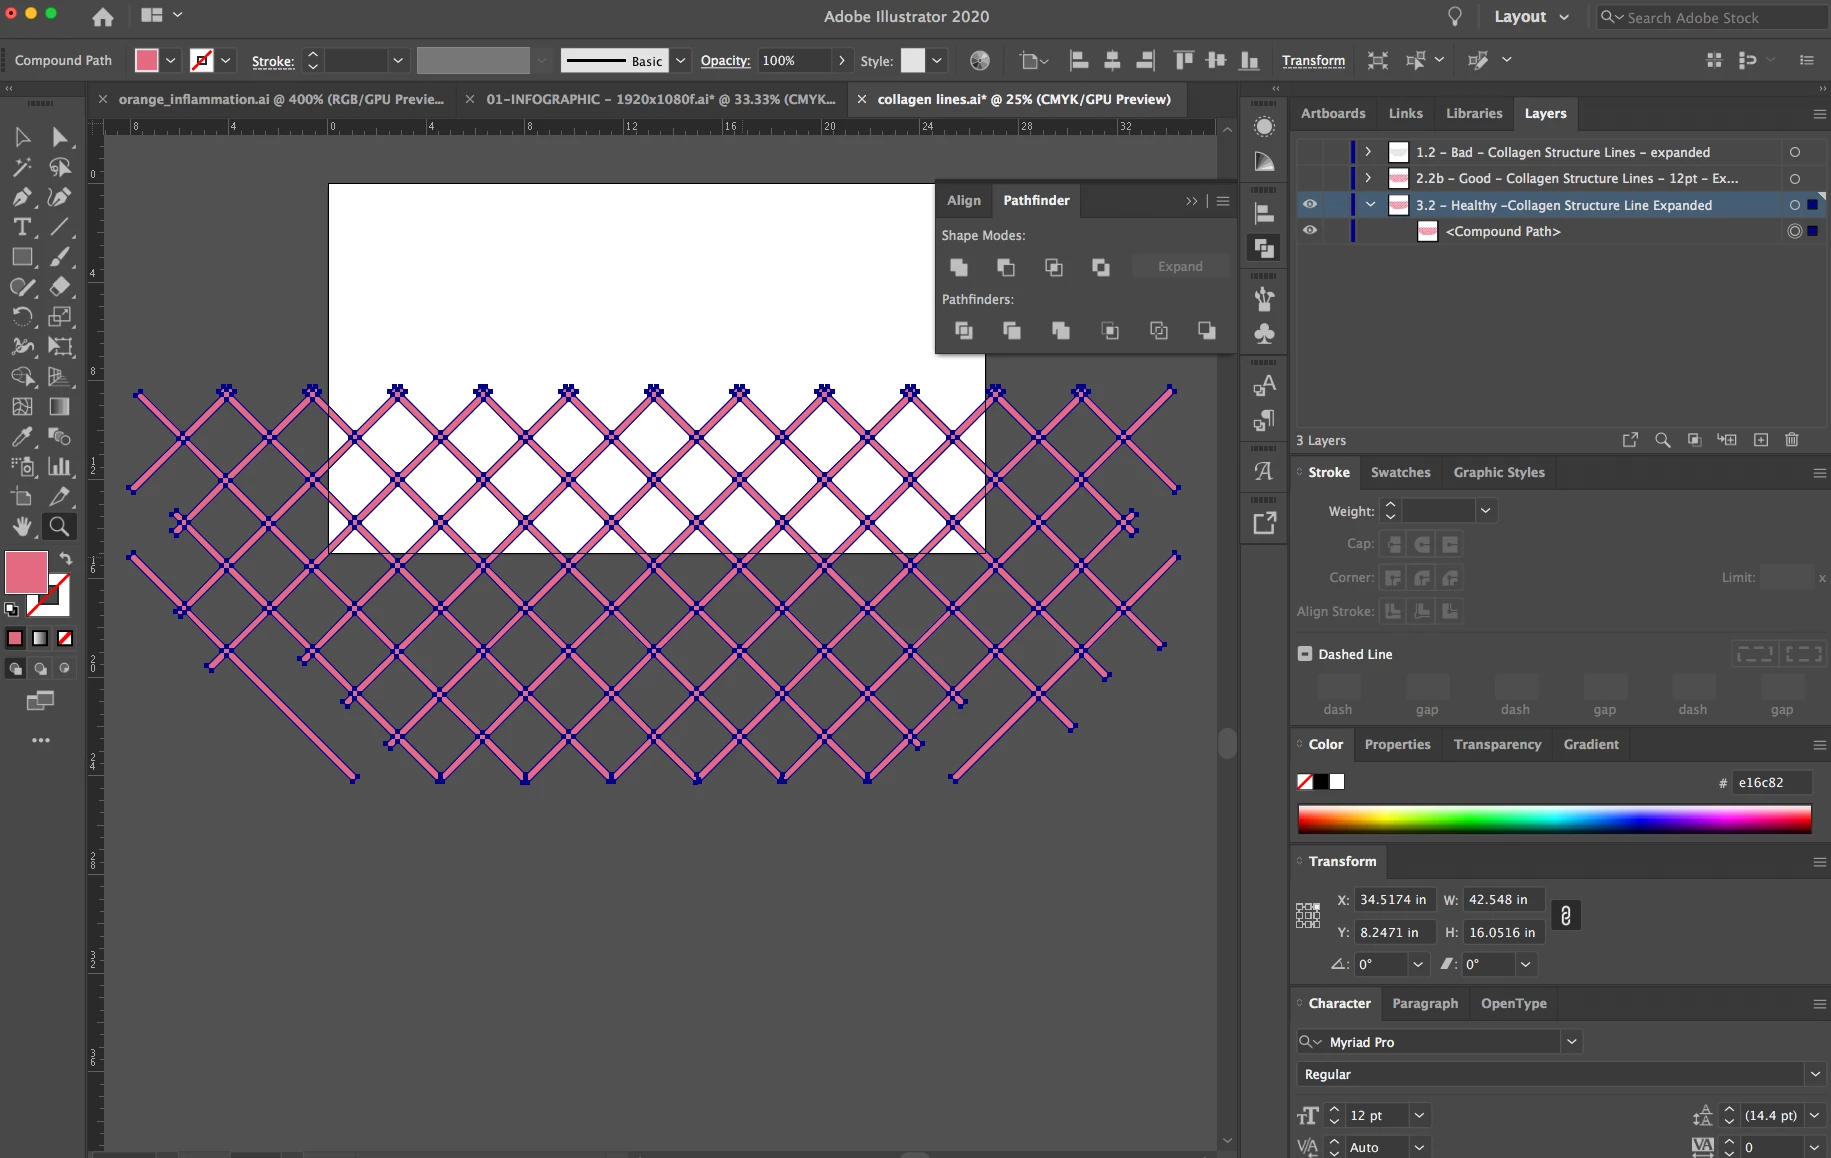Select the Pen tool
The height and width of the screenshot is (1158, 1831).
tap(22, 197)
